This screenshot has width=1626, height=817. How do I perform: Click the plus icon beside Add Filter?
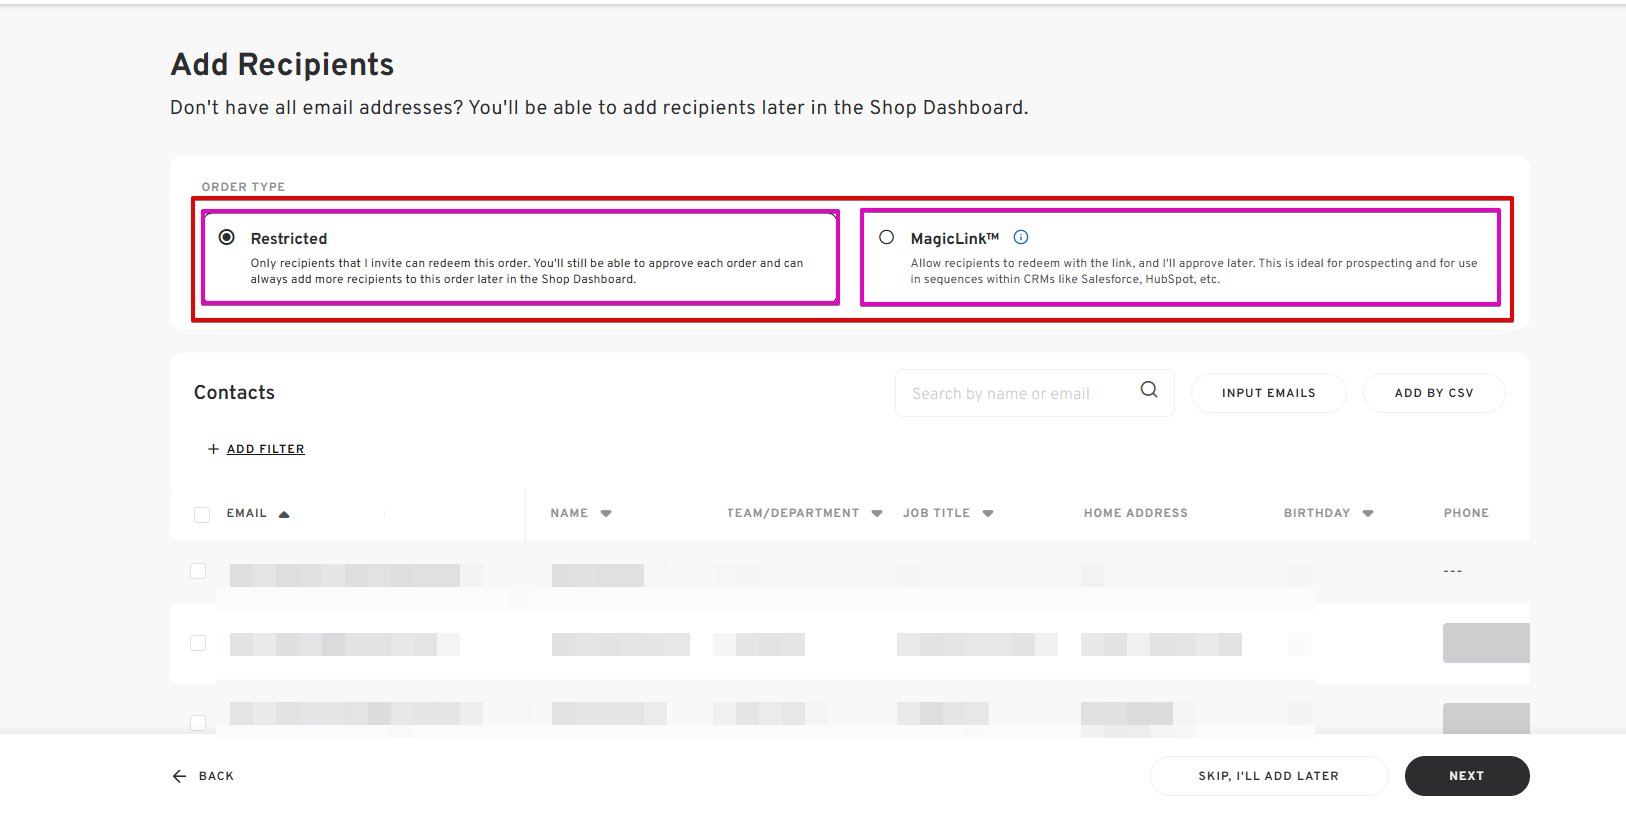213,449
